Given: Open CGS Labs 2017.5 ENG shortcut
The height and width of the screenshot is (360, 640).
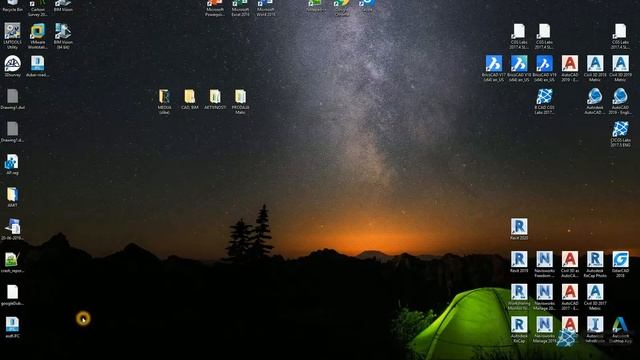Looking at the screenshot, I should (x=620, y=134).
